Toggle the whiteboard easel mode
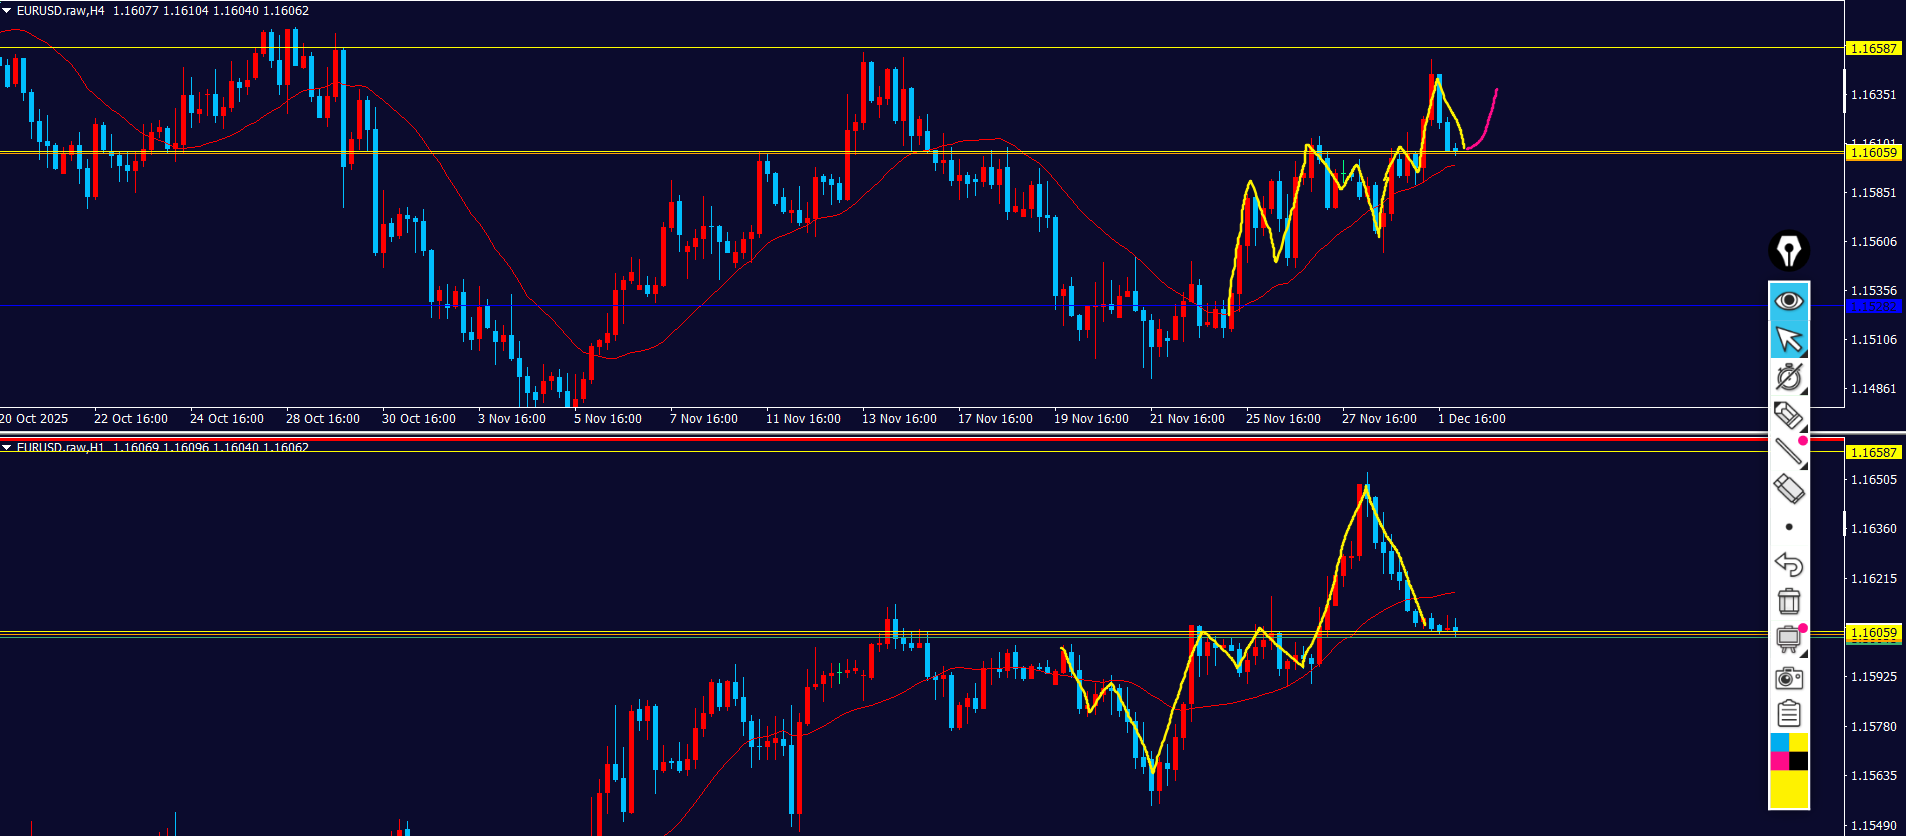 [1788, 639]
